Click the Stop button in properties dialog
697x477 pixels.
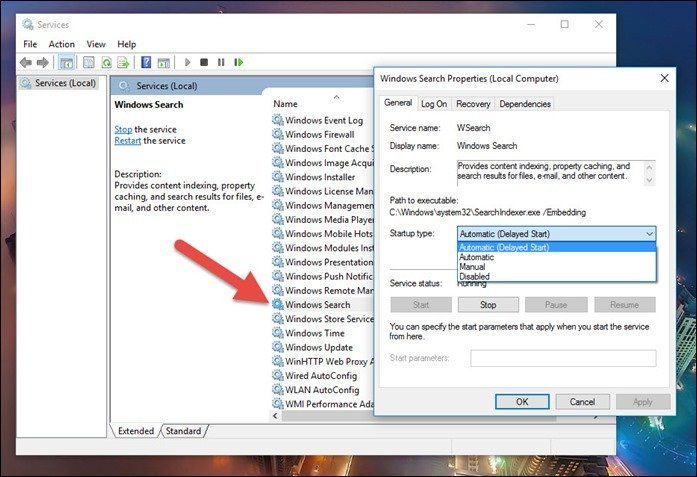pos(488,305)
